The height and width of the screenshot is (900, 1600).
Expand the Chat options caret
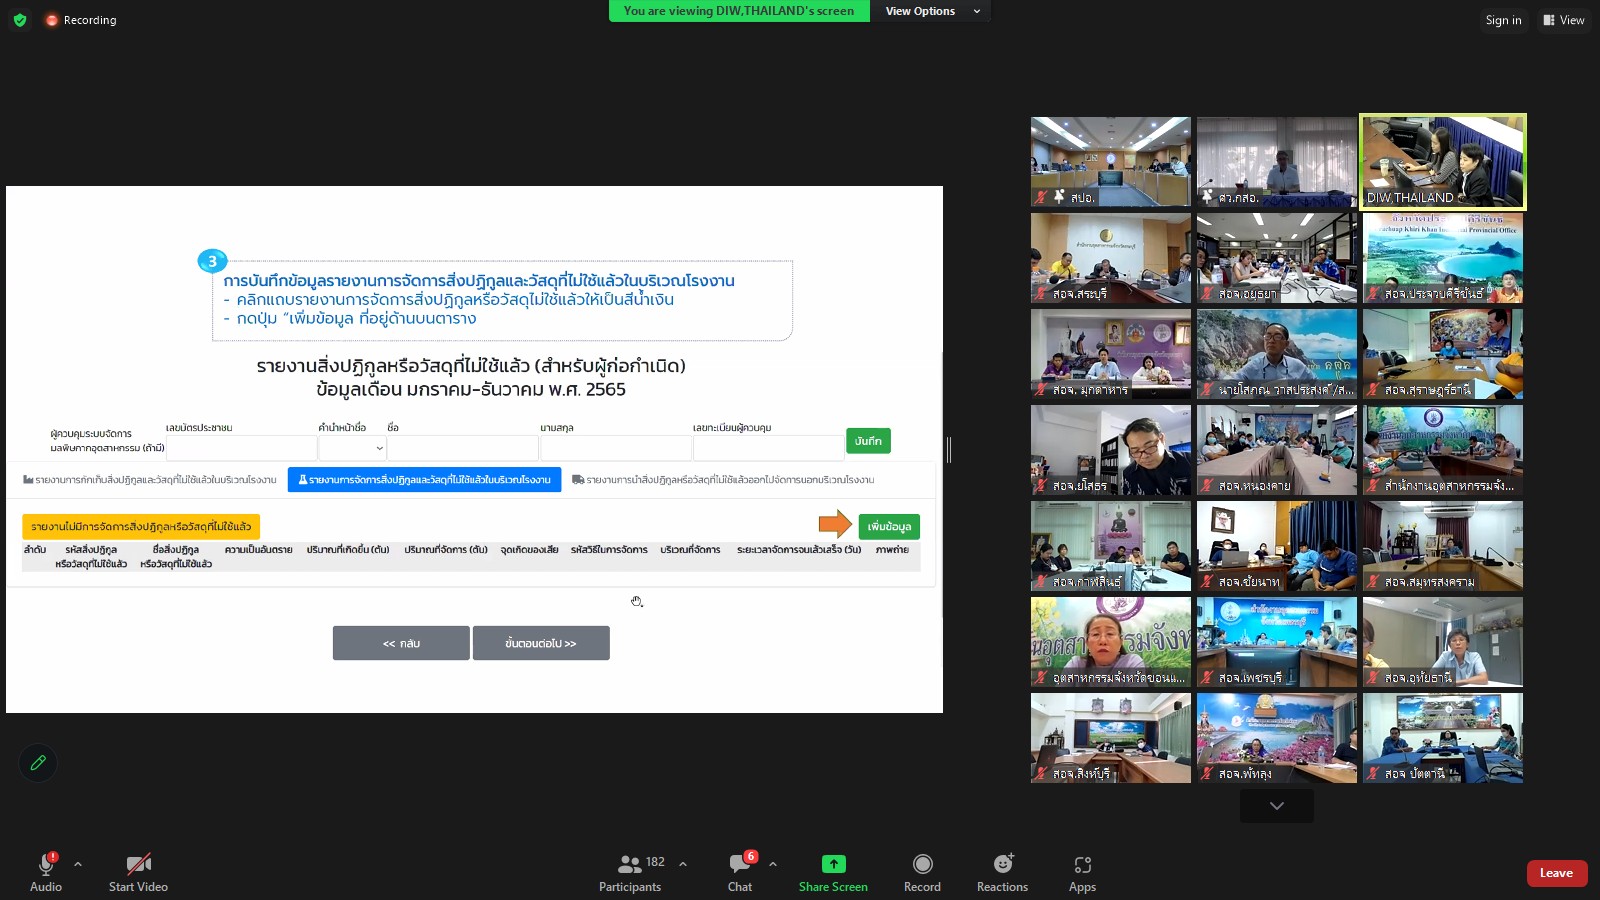point(773,864)
